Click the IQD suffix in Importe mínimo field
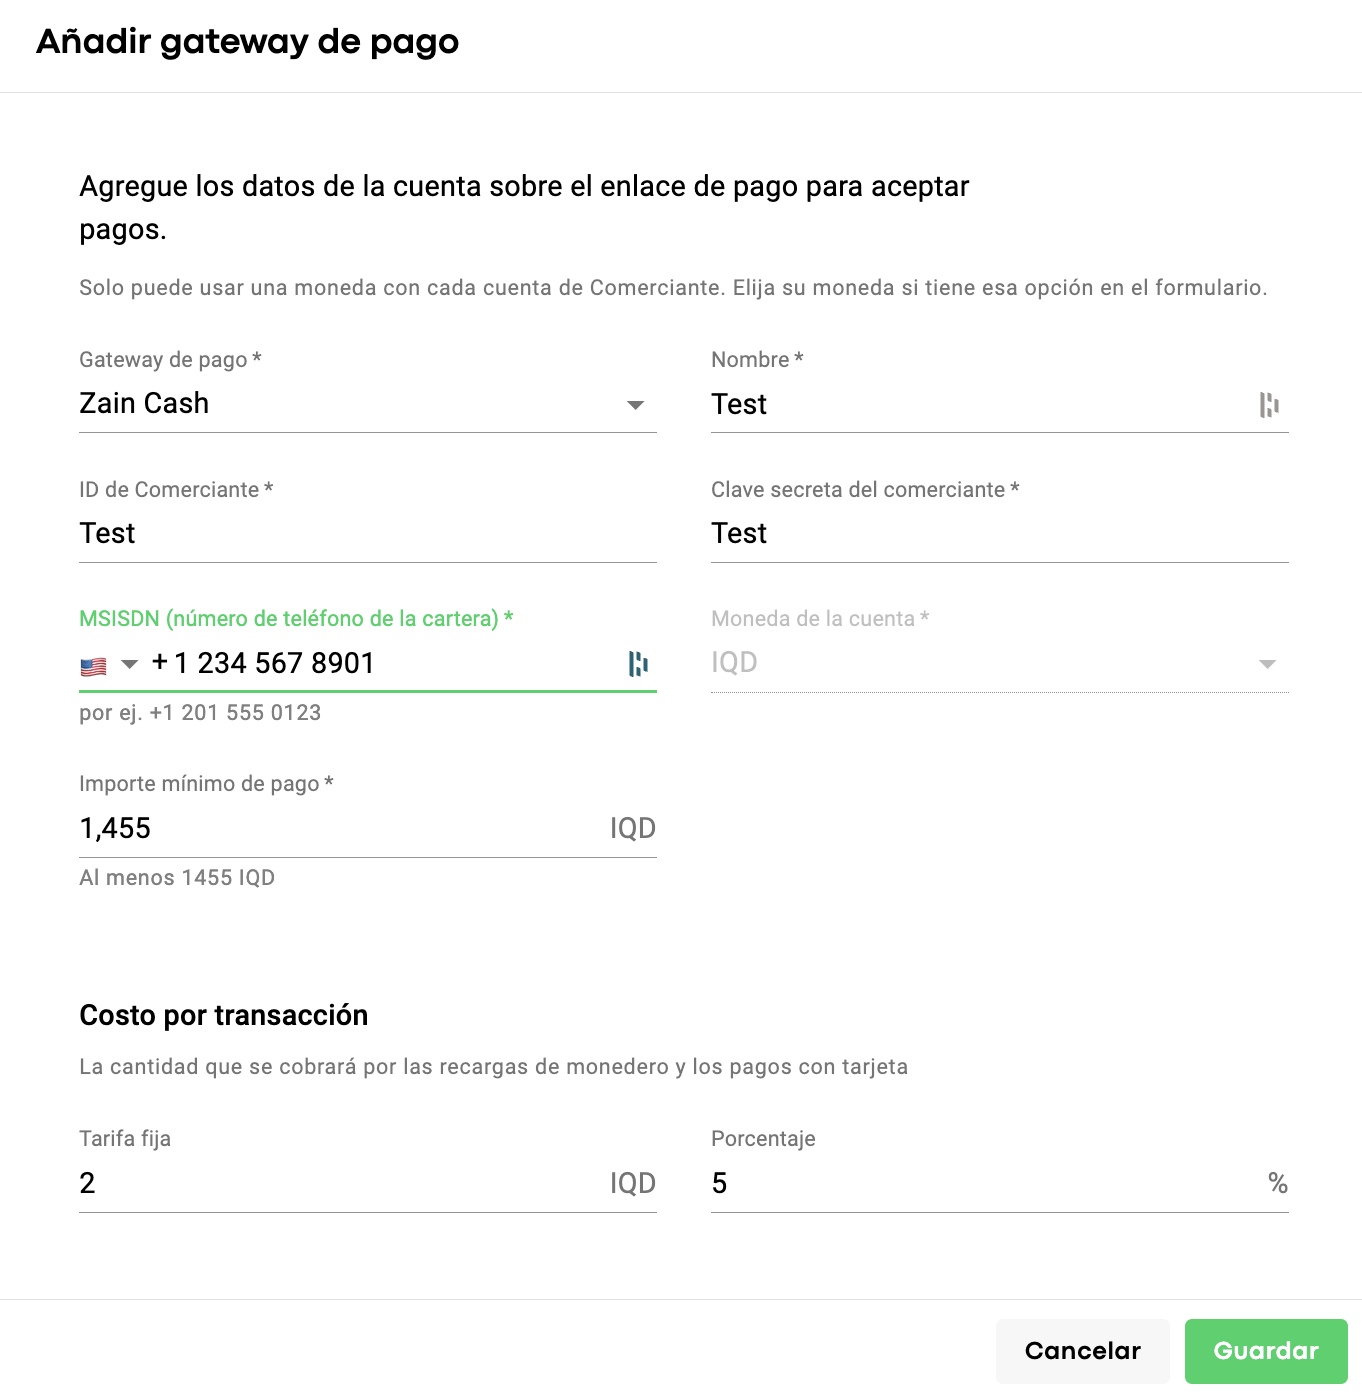Screen dimensions: 1362x1392 tap(632, 829)
